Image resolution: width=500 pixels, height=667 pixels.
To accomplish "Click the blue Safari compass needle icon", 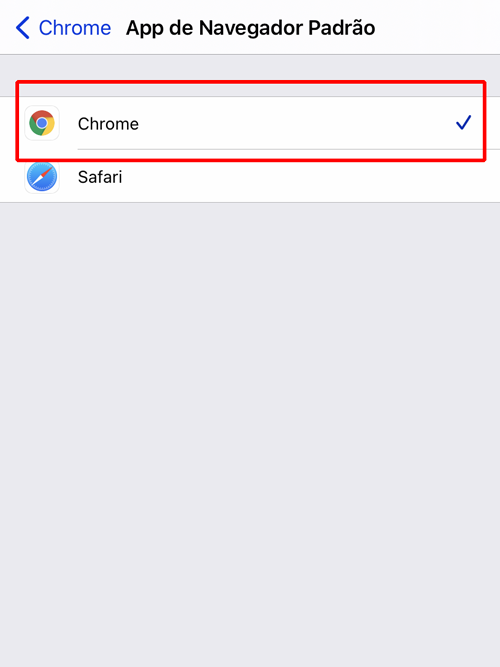I will [42, 177].
